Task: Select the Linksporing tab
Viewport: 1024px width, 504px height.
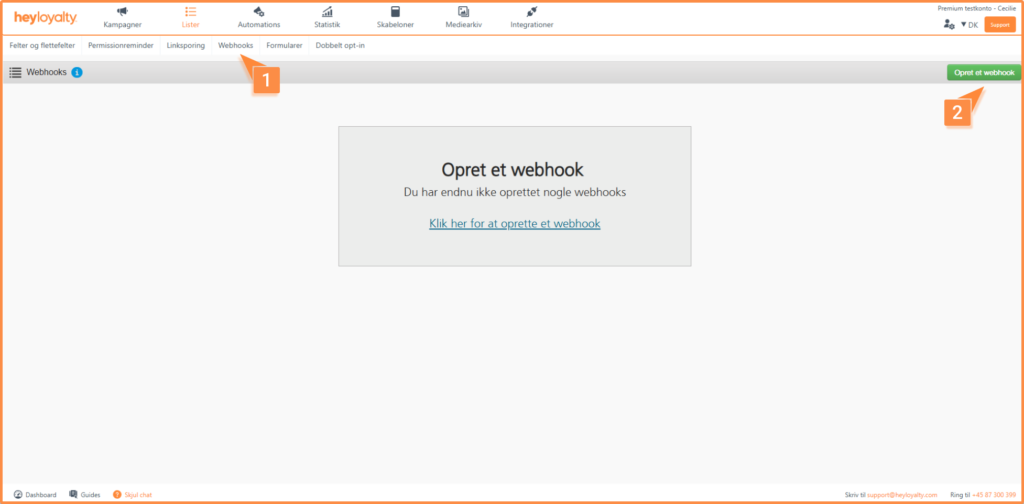Action: pos(186,46)
